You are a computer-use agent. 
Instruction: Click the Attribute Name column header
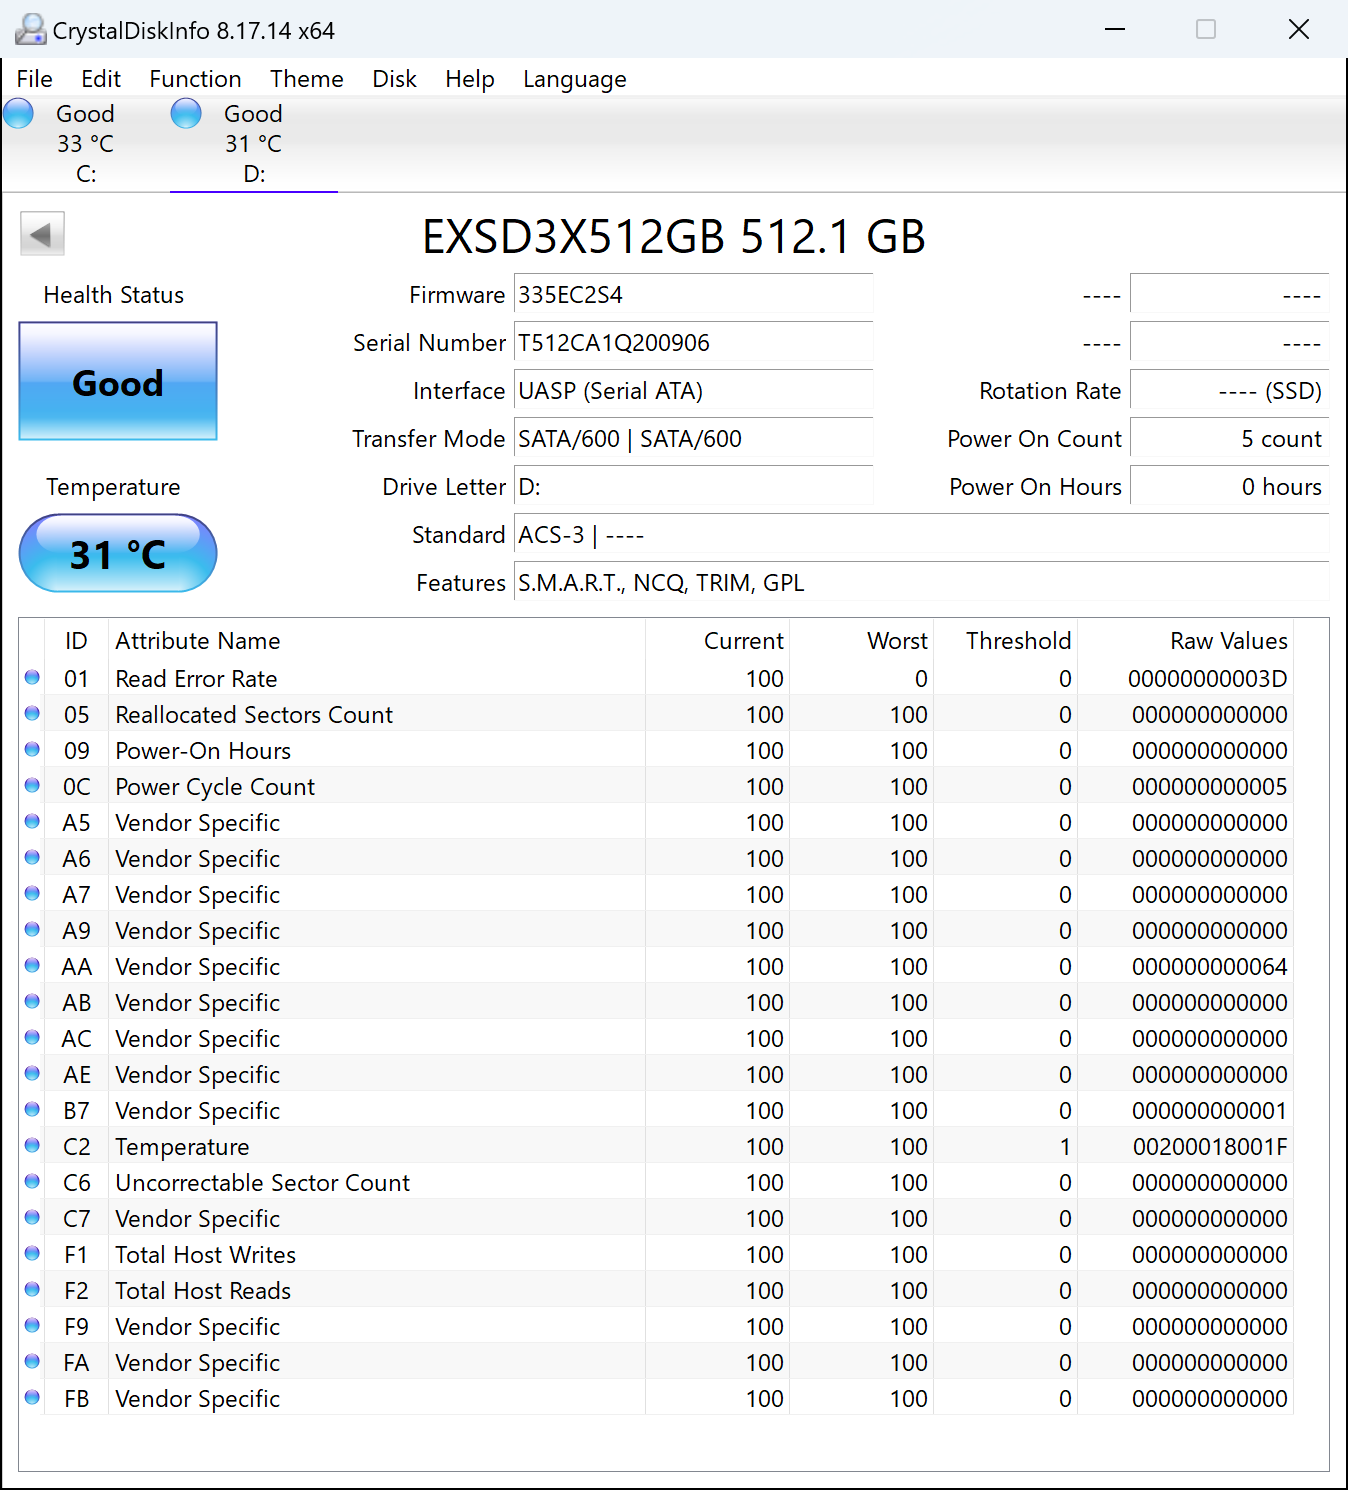click(376, 641)
